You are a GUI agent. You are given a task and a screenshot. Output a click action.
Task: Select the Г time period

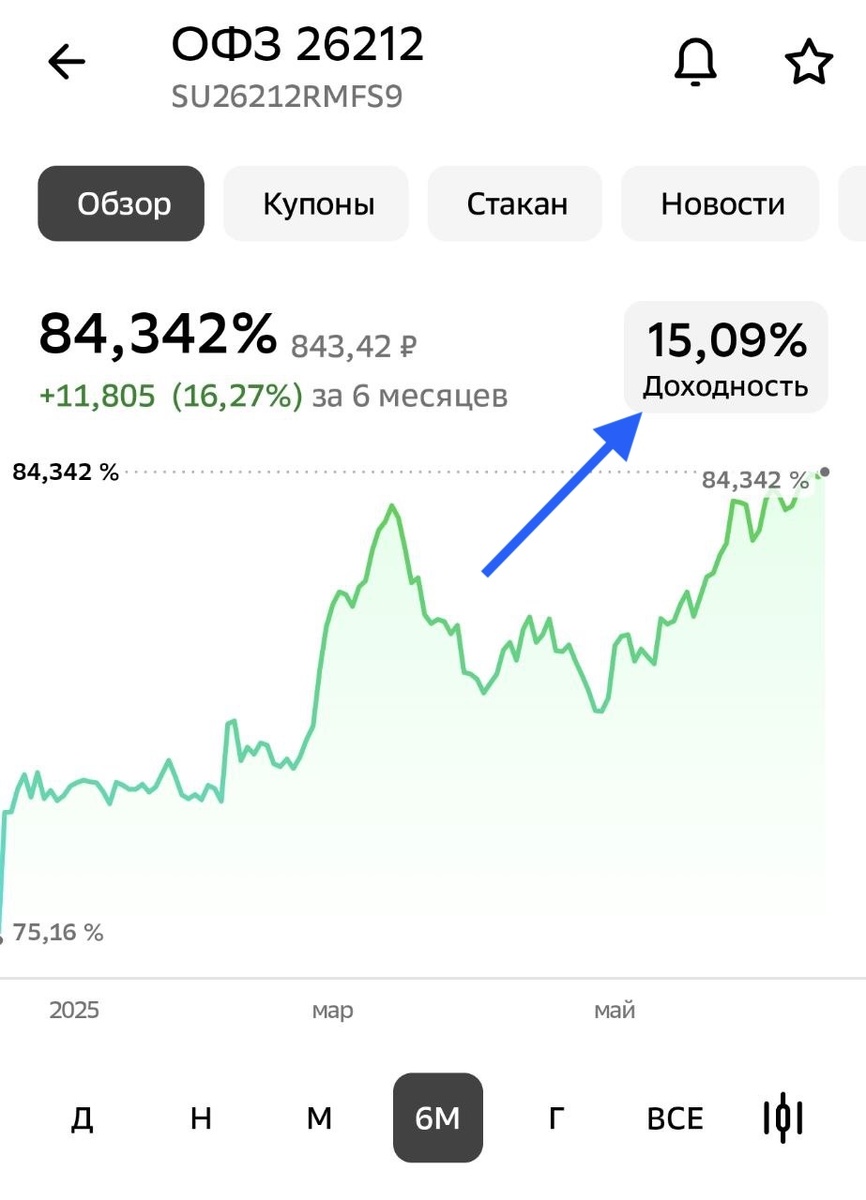556,1118
